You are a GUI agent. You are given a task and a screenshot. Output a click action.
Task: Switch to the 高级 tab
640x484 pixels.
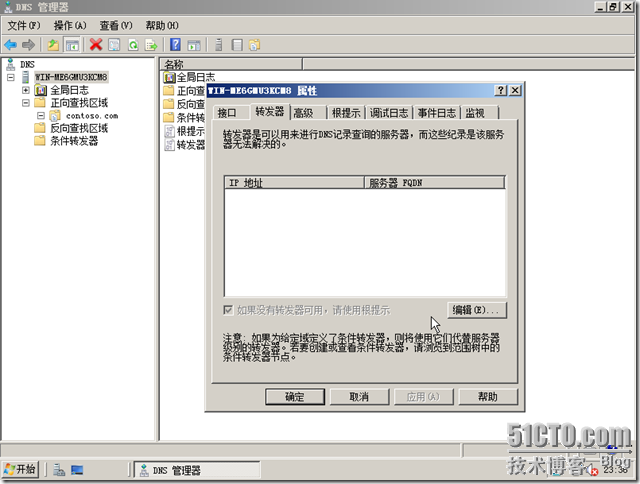[308, 113]
